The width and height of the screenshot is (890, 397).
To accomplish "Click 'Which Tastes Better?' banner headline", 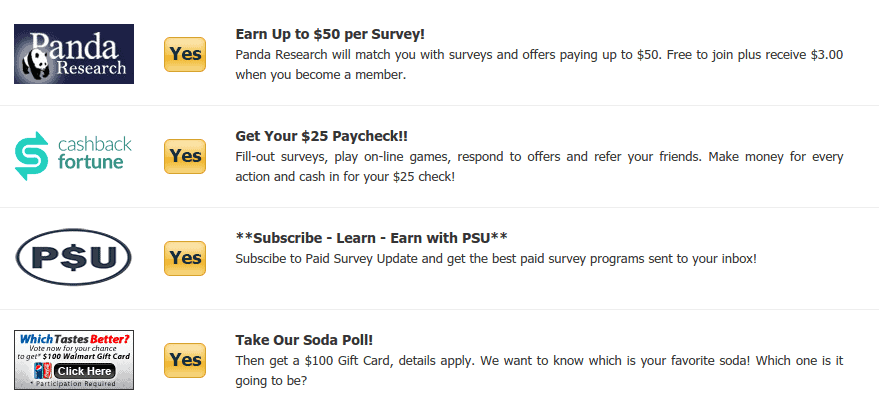I will [74, 339].
